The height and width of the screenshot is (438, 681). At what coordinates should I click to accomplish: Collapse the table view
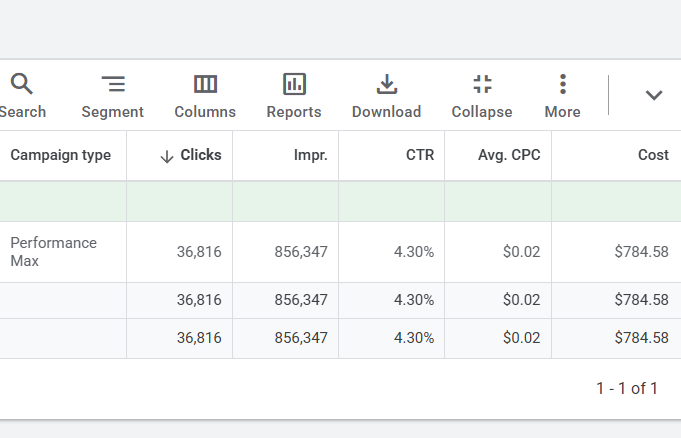point(482,96)
